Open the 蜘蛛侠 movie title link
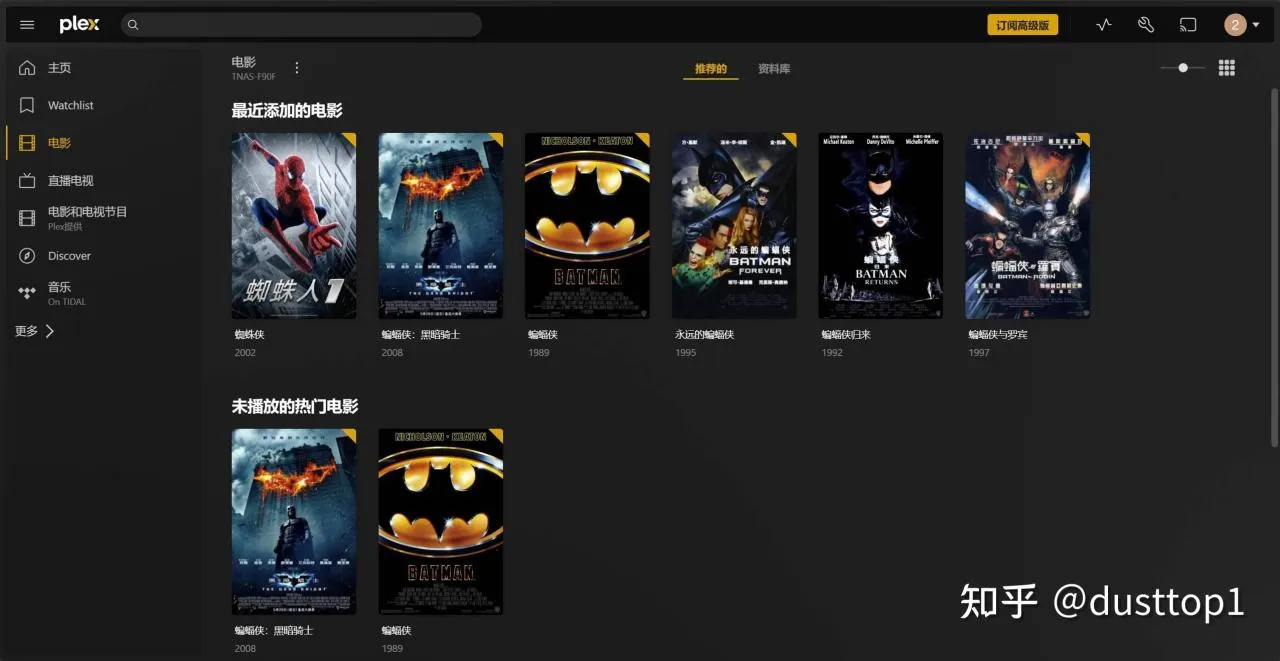This screenshot has width=1280, height=661. pos(249,335)
